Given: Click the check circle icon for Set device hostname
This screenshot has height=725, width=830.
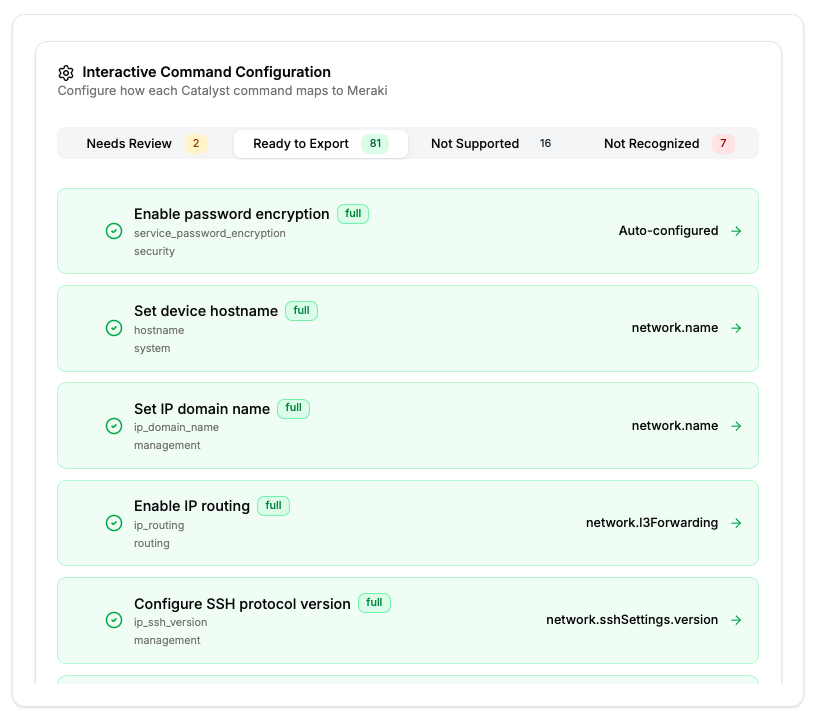Looking at the screenshot, I should (114, 328).
